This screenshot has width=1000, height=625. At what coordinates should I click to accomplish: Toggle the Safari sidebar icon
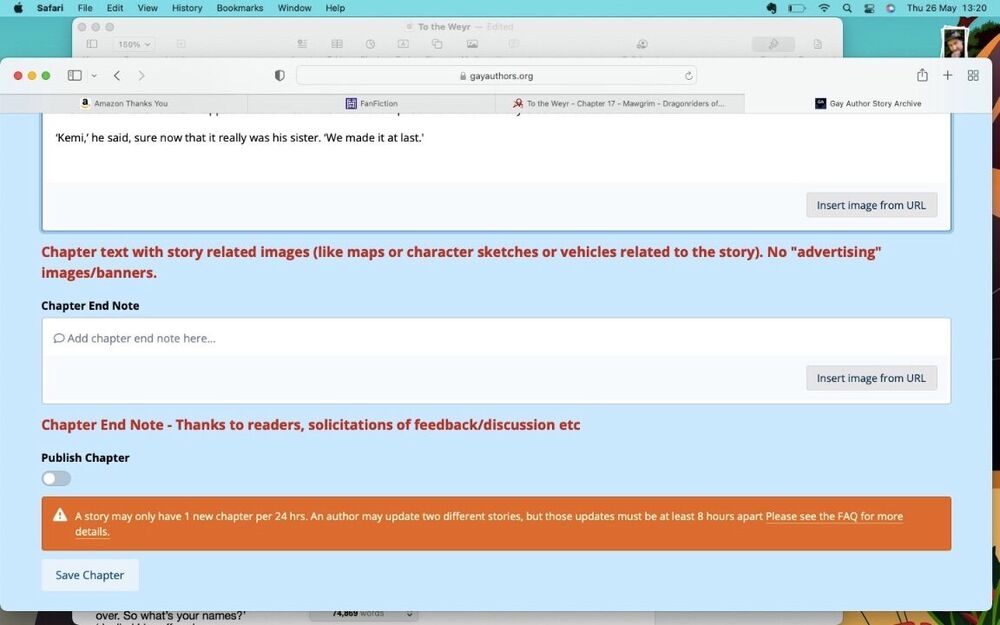74,75
